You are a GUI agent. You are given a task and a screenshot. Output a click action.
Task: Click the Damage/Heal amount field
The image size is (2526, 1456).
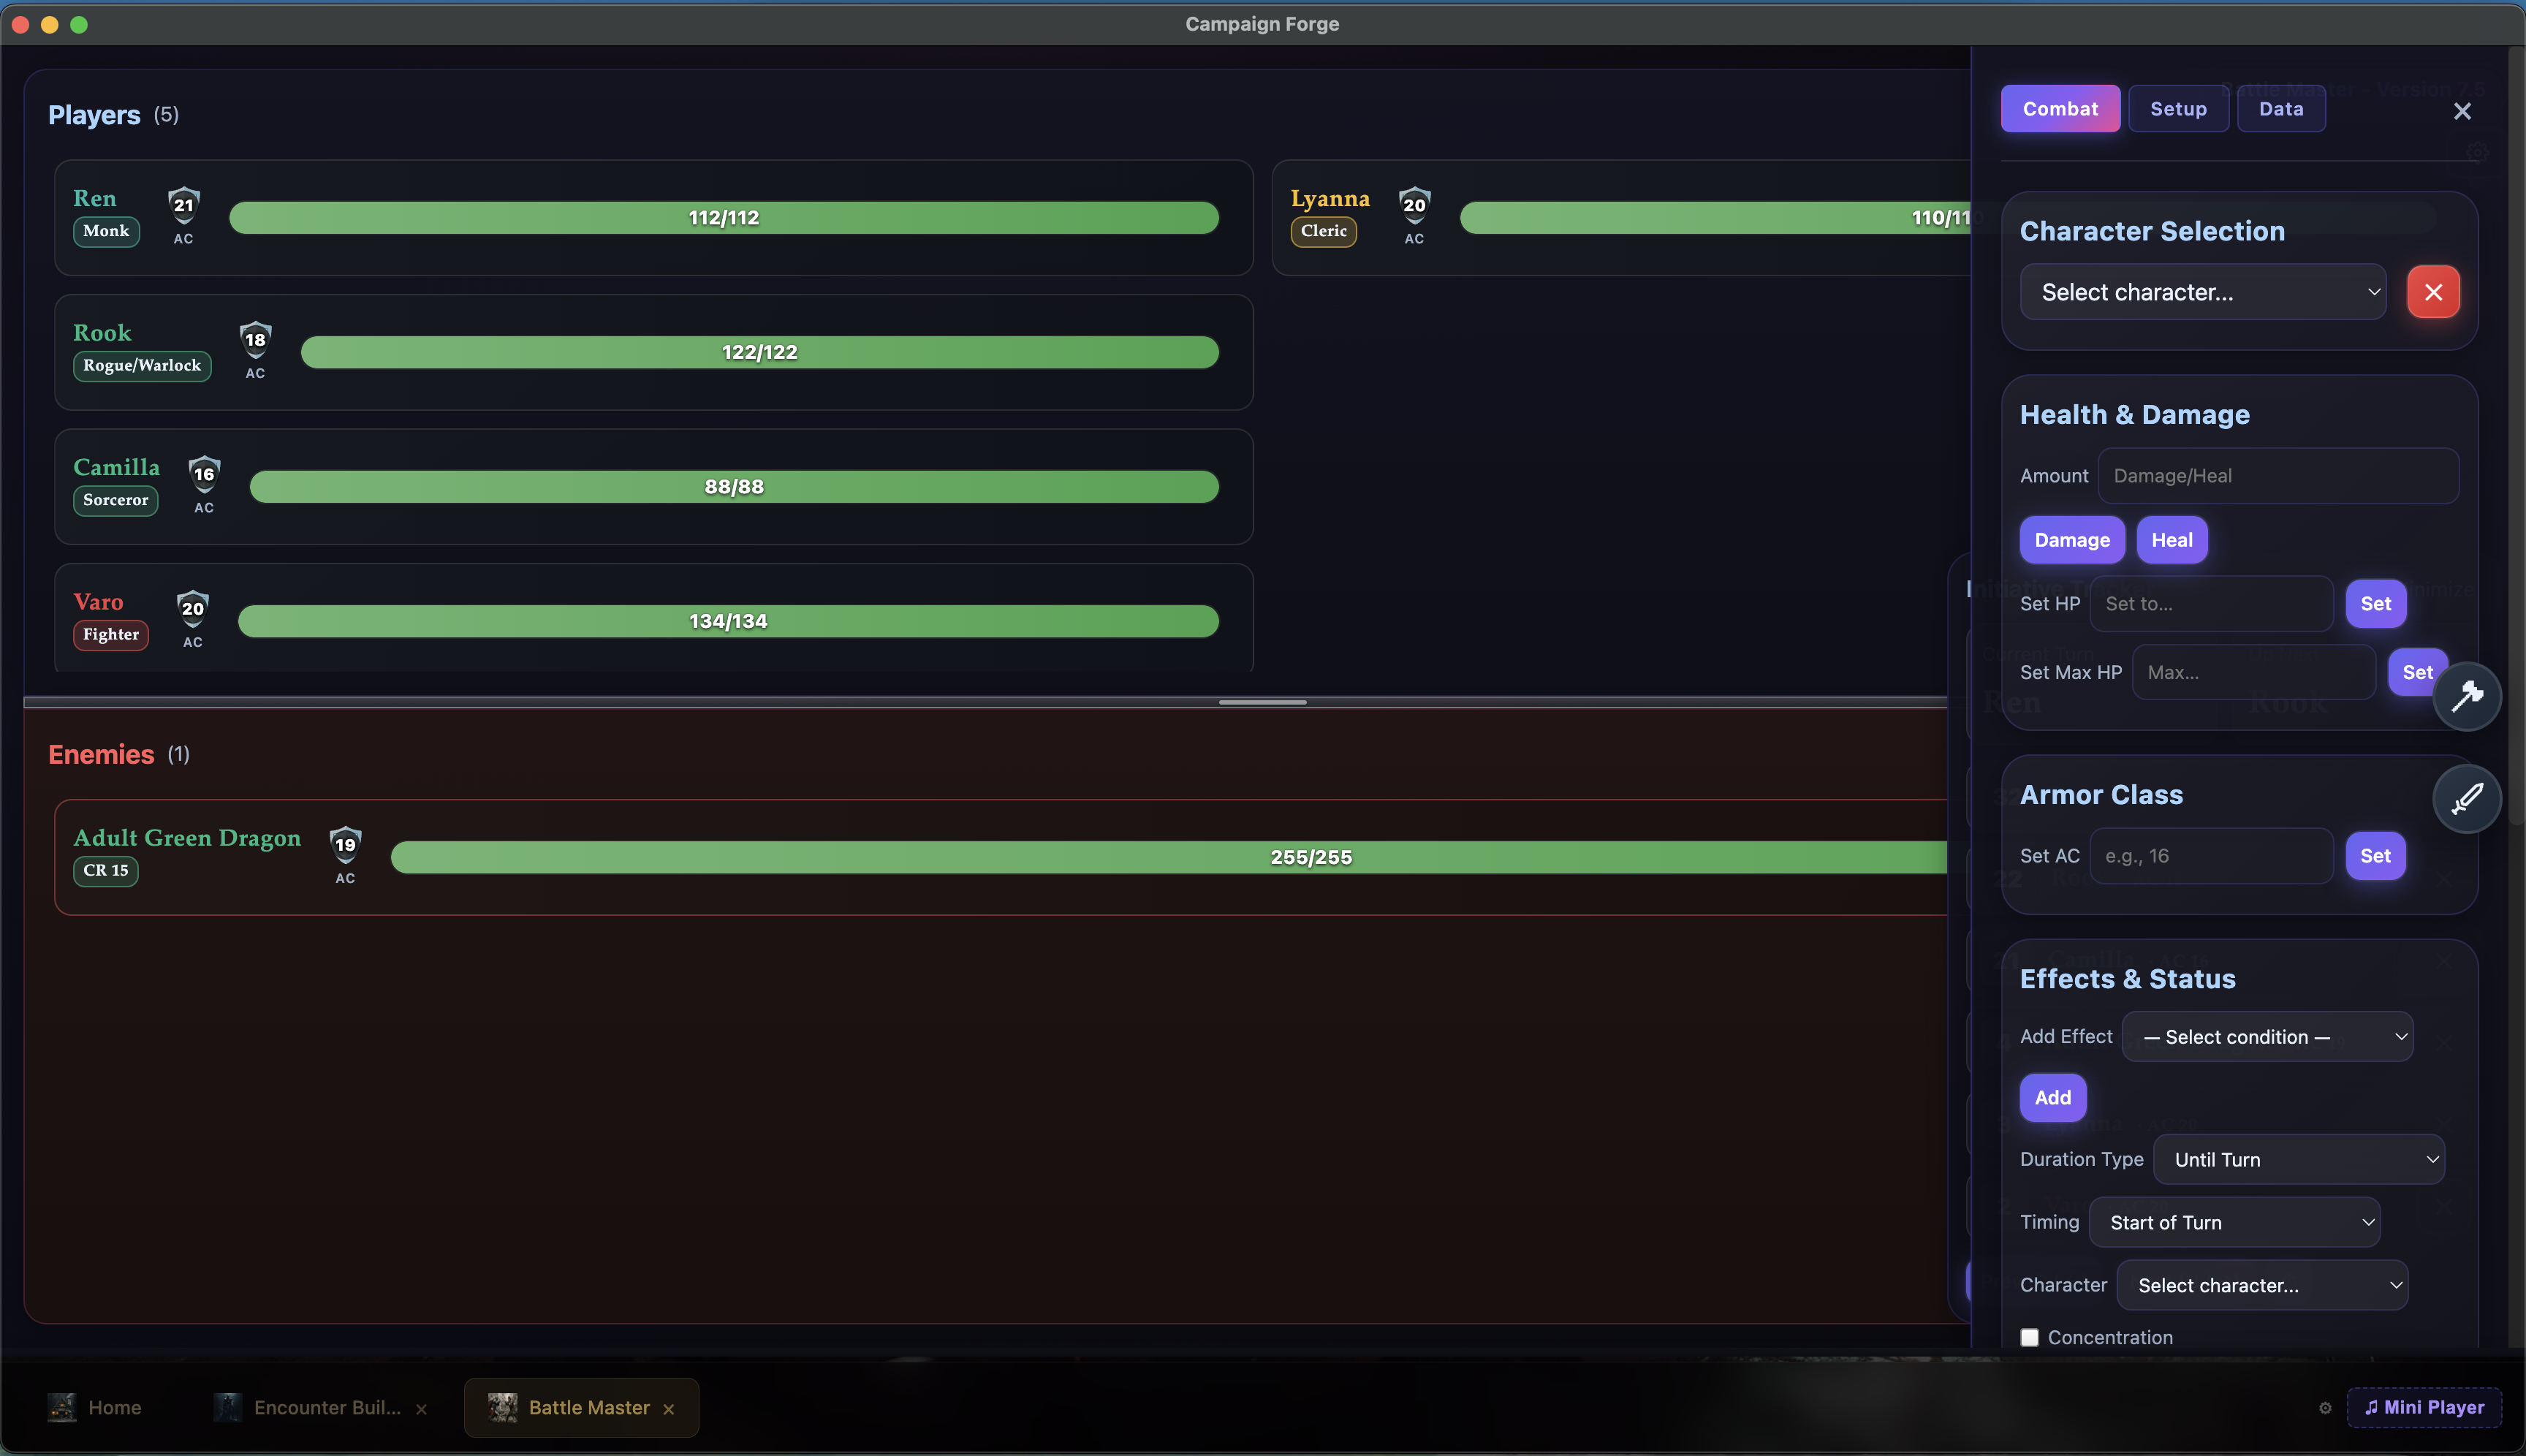click(x=2277, y=476)
